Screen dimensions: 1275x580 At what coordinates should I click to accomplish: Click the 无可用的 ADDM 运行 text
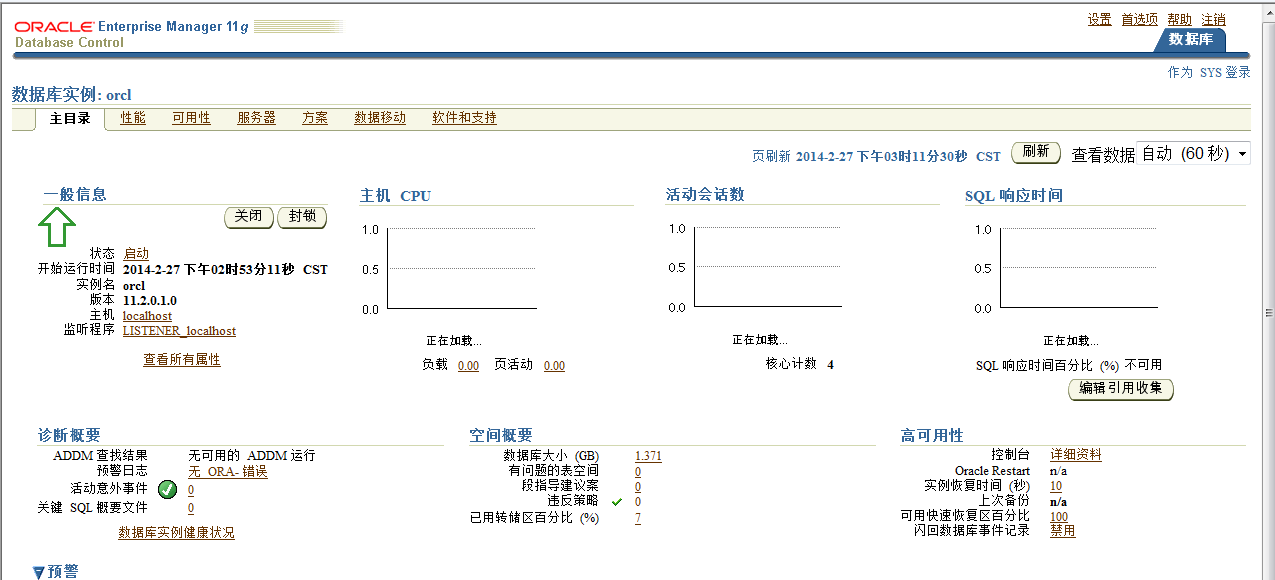(x=252, y=456)
